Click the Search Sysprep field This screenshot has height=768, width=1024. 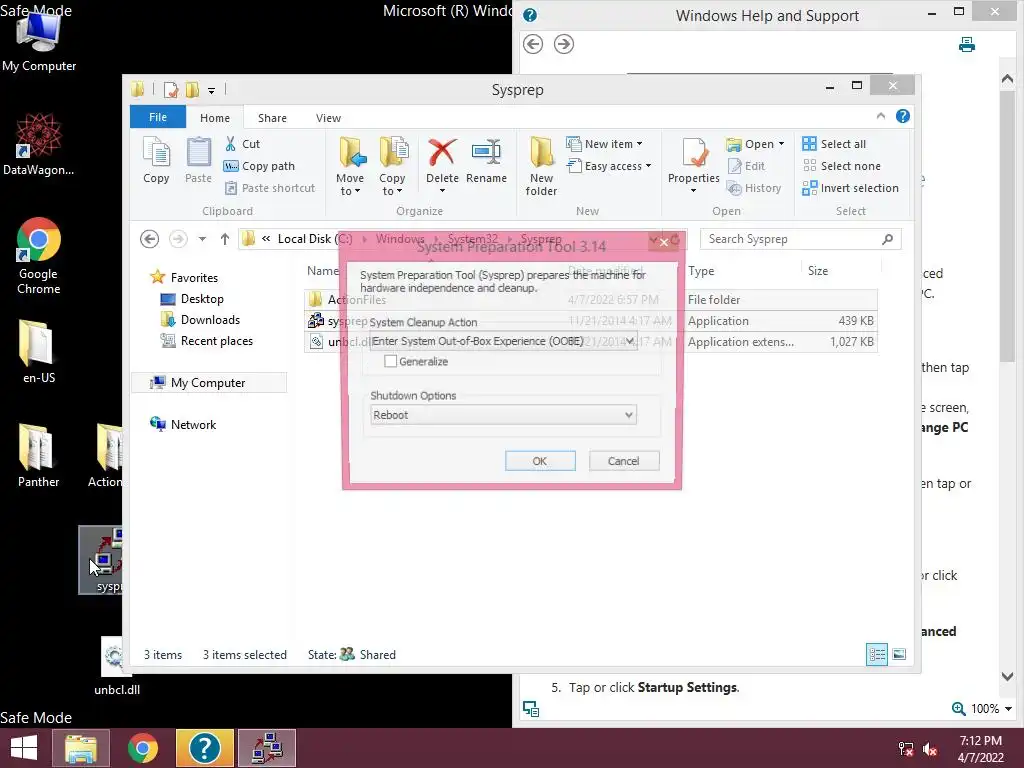click(800, 239)
